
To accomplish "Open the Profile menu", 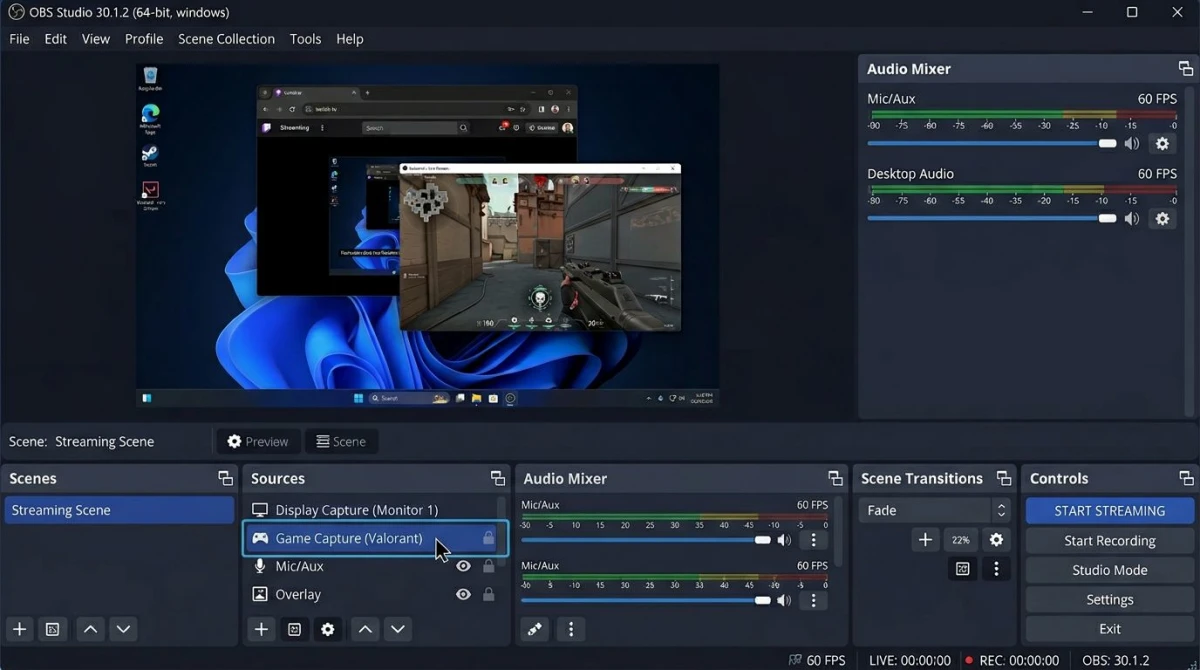I will tap(144, 39).
